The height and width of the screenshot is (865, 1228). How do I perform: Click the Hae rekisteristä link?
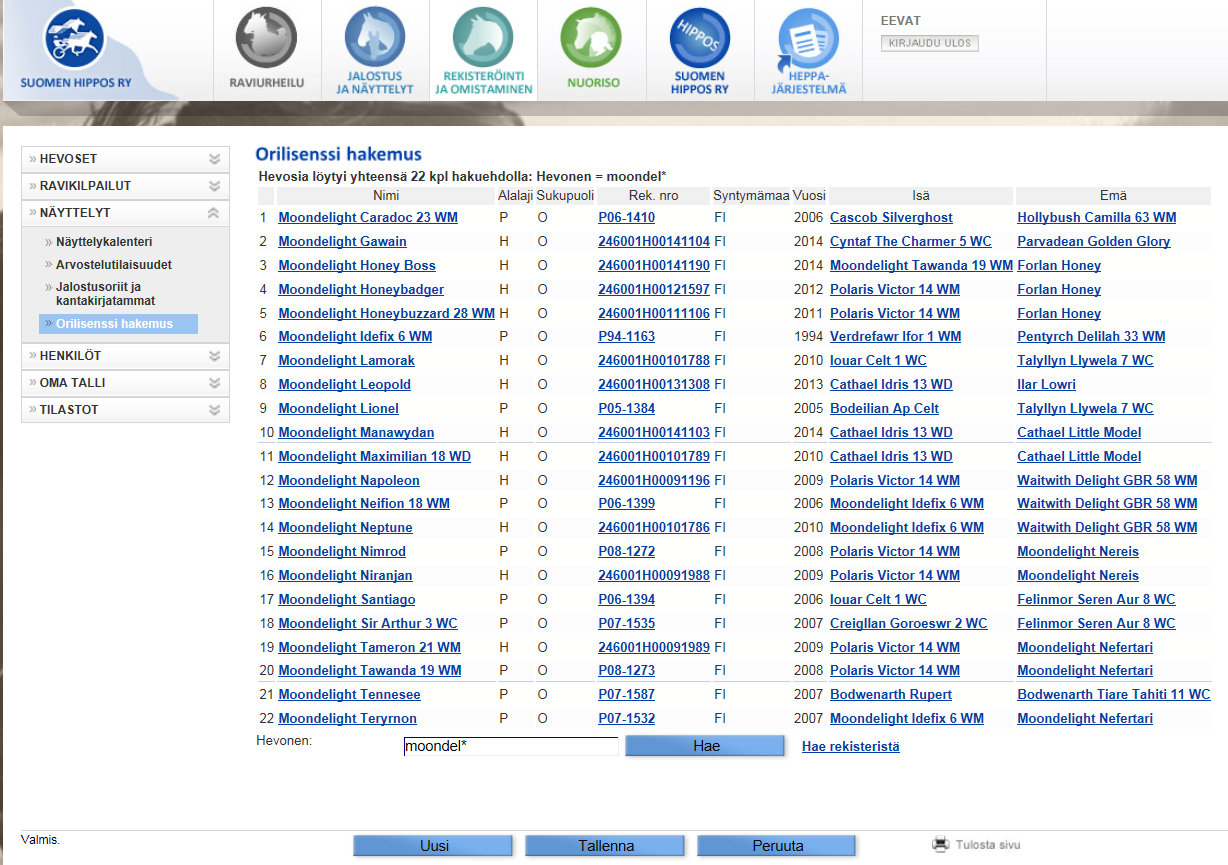850,746
